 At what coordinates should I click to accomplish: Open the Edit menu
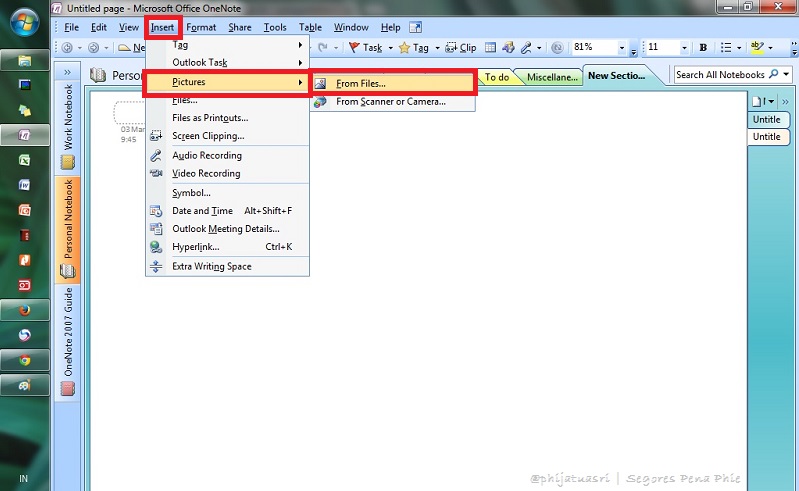tap(98, 28)
